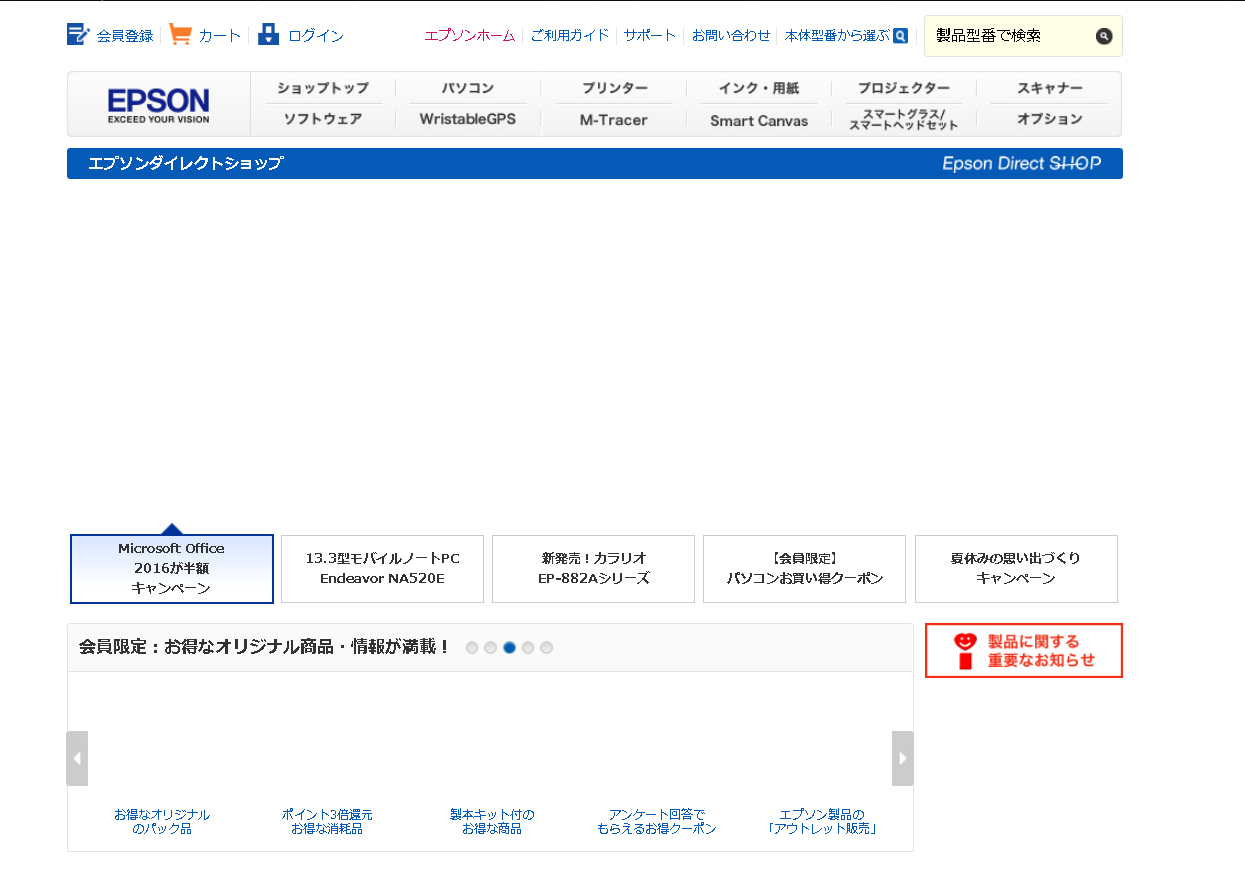1245x870 pixels.
Task: Open the プリンター category menu
Action: [612, 88]
